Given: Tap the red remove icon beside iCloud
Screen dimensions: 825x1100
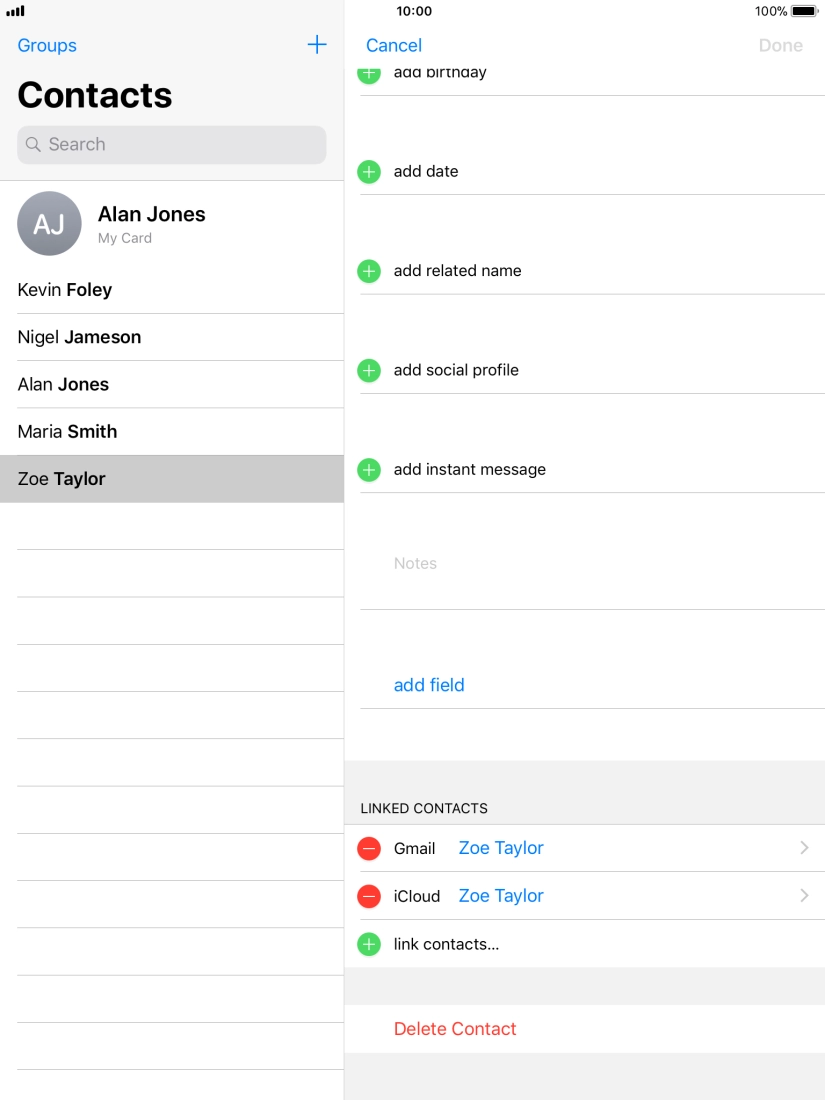Looking at the screenshot, I should [x=369, y=896].
